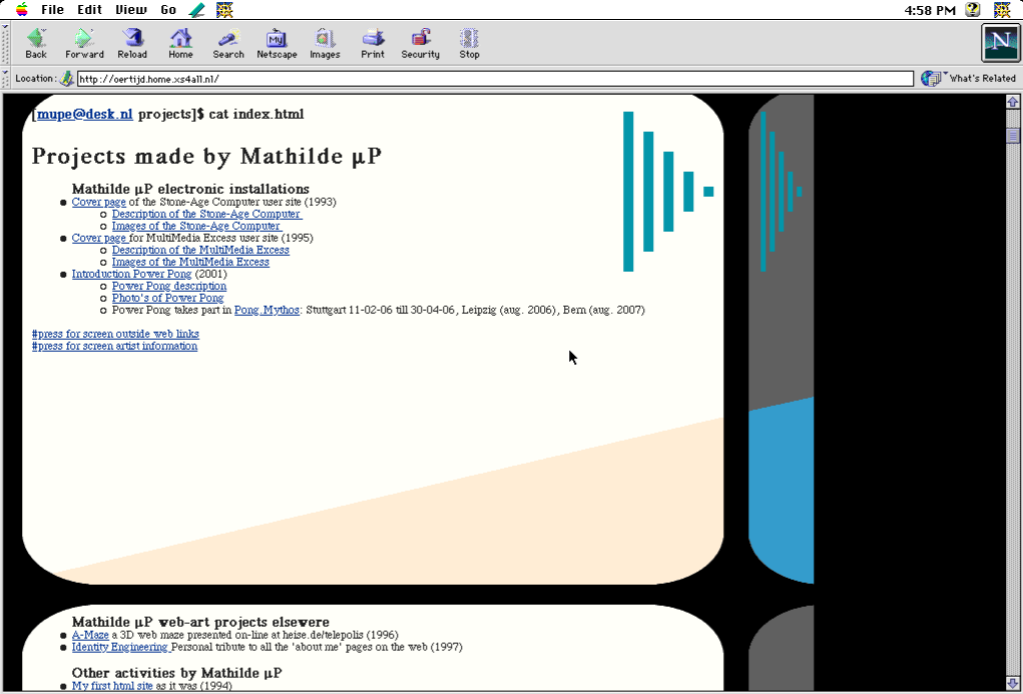The height and width of the screenshot is (694, 1023).
Task: Open the Pong.Mythos link
Action: tap(266, 310)
